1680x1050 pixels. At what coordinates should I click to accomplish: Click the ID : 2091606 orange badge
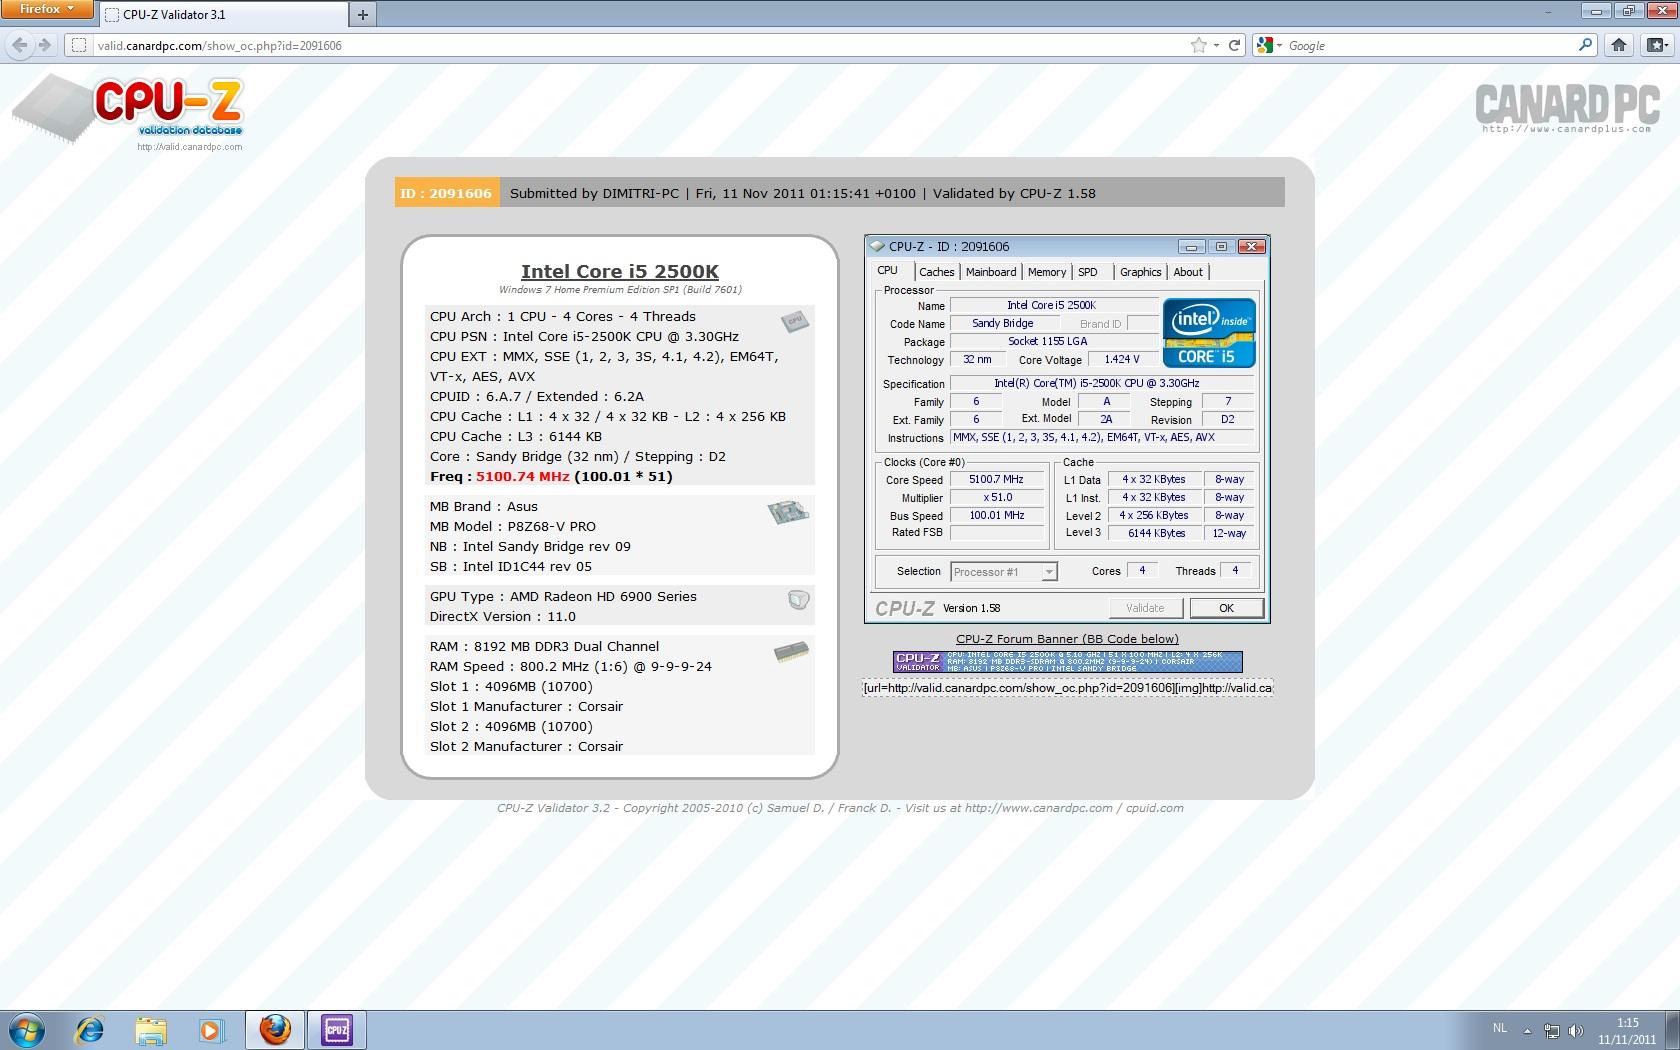(446, 193)
